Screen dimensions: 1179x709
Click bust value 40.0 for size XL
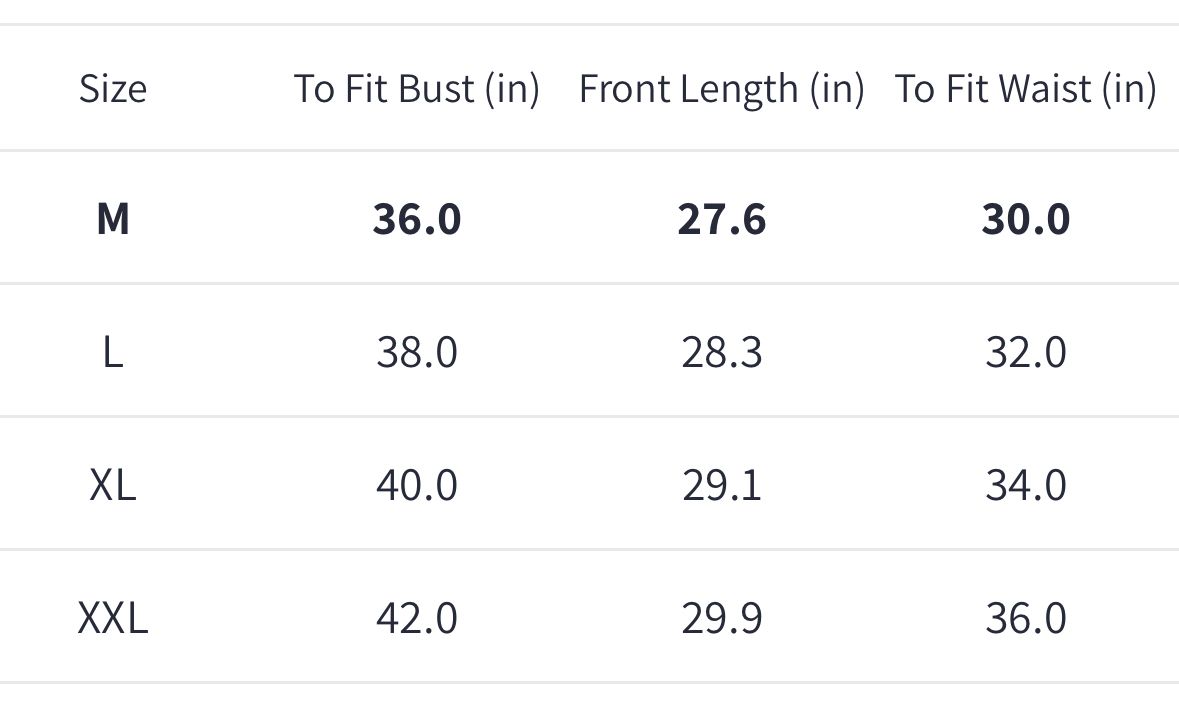[417, 485]
